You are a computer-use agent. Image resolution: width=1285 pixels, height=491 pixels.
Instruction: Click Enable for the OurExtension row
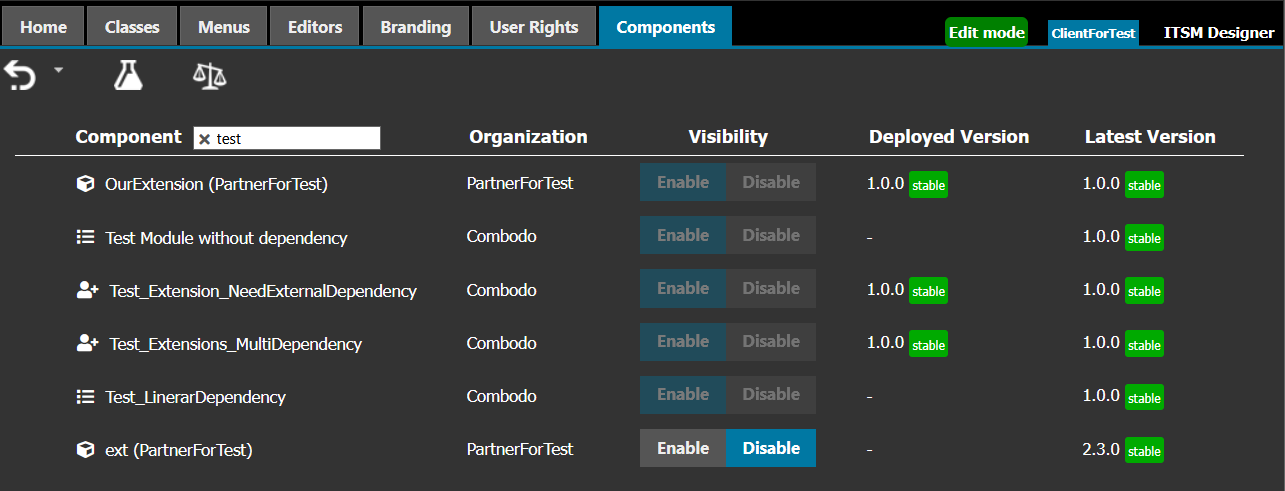683,182
